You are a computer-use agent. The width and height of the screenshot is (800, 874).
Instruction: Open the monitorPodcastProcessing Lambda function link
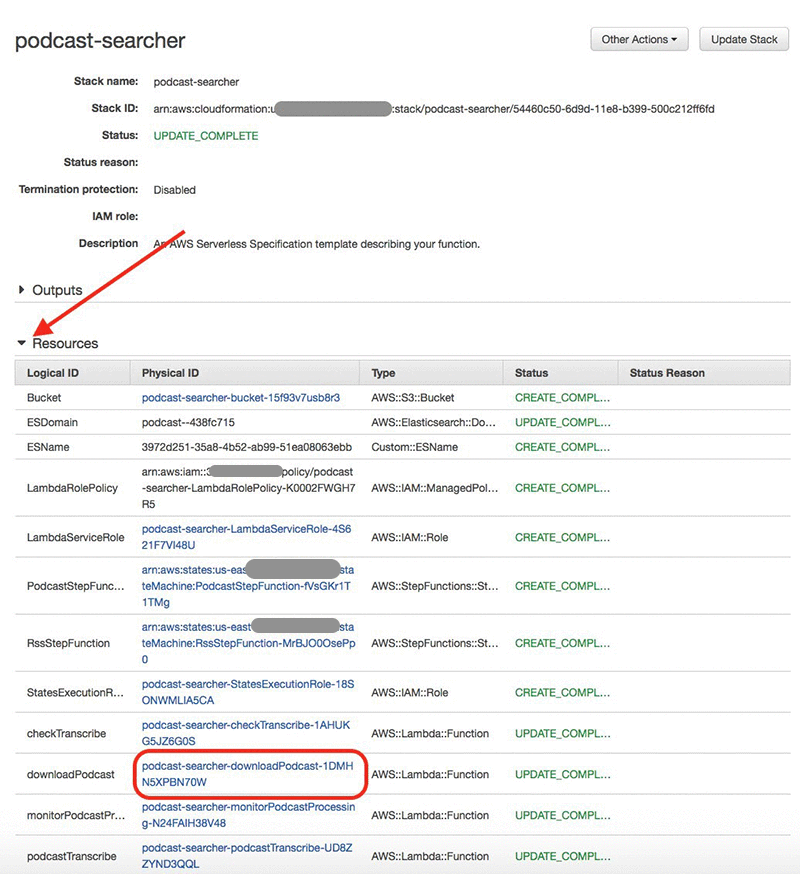248,815
